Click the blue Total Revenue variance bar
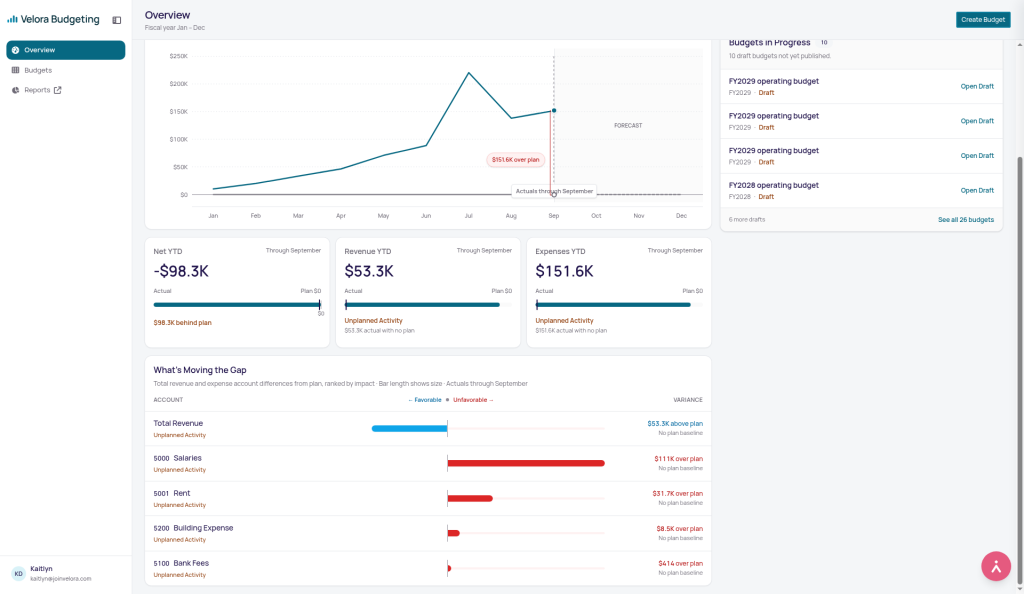The image size is (1024, 594). pyautogui.click(x=409, y=429)
